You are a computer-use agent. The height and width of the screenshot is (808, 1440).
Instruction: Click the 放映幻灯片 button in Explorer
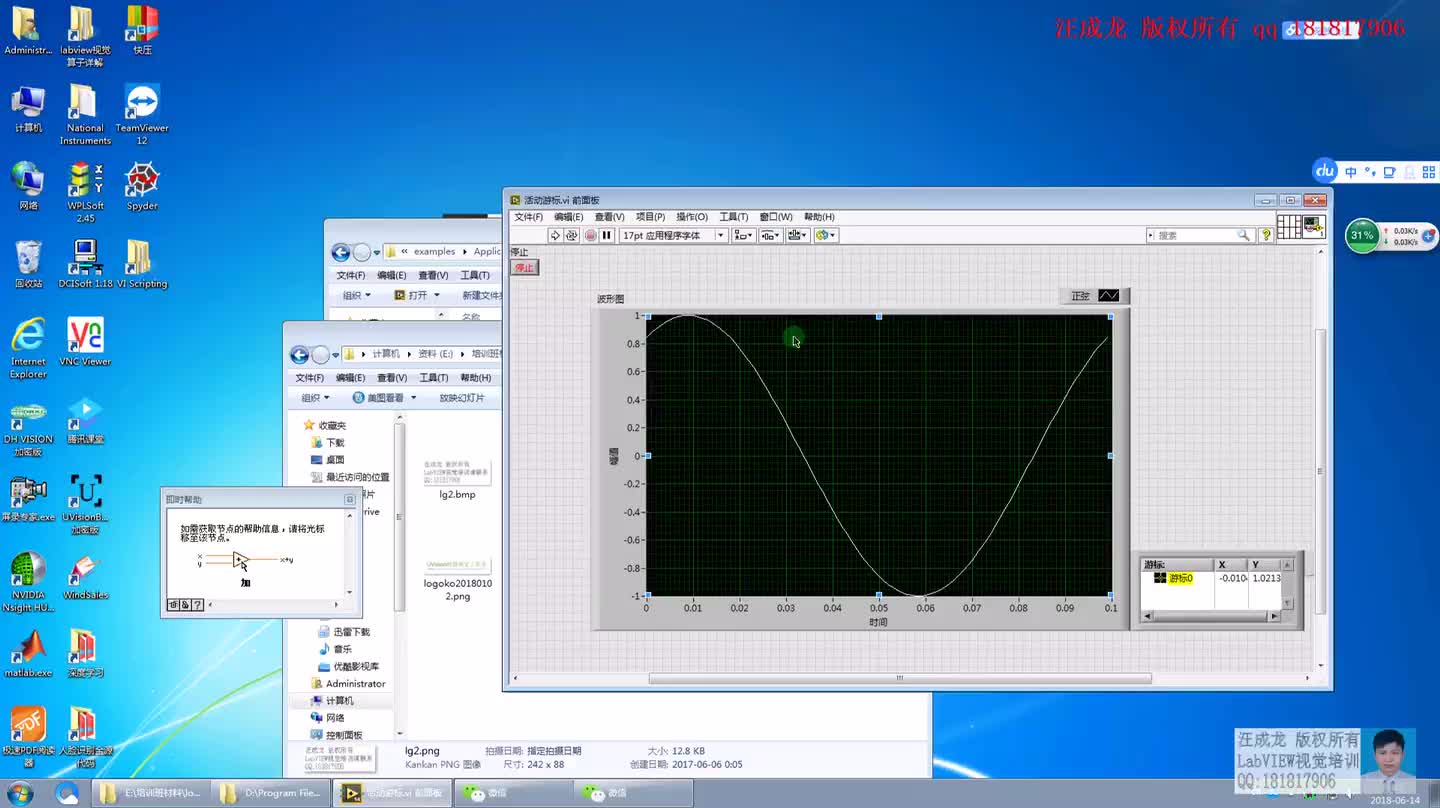(462, 396)
